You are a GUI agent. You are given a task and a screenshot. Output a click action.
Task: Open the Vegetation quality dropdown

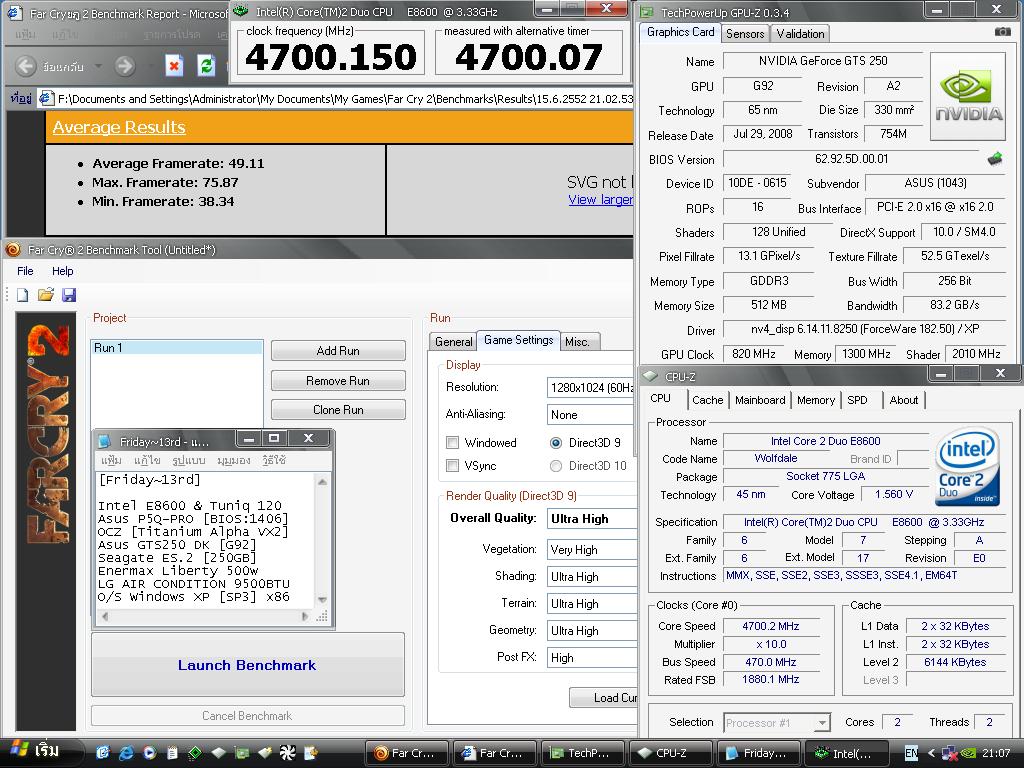[x=590, y=550]
